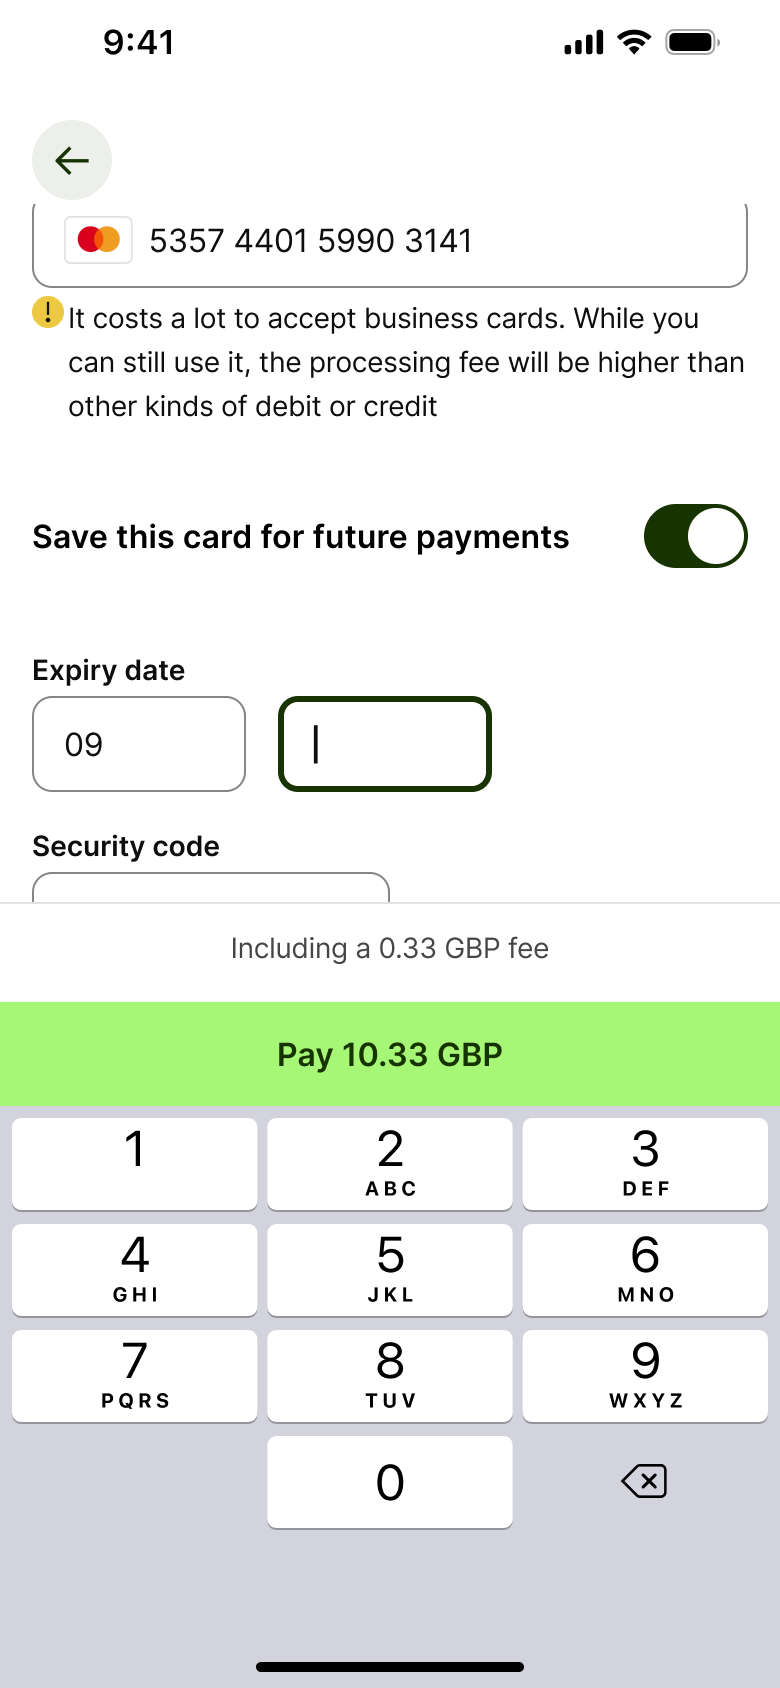Screen dimensions: 780x1688
Task: Tap keypad key 1
Action: (135, 1164)
